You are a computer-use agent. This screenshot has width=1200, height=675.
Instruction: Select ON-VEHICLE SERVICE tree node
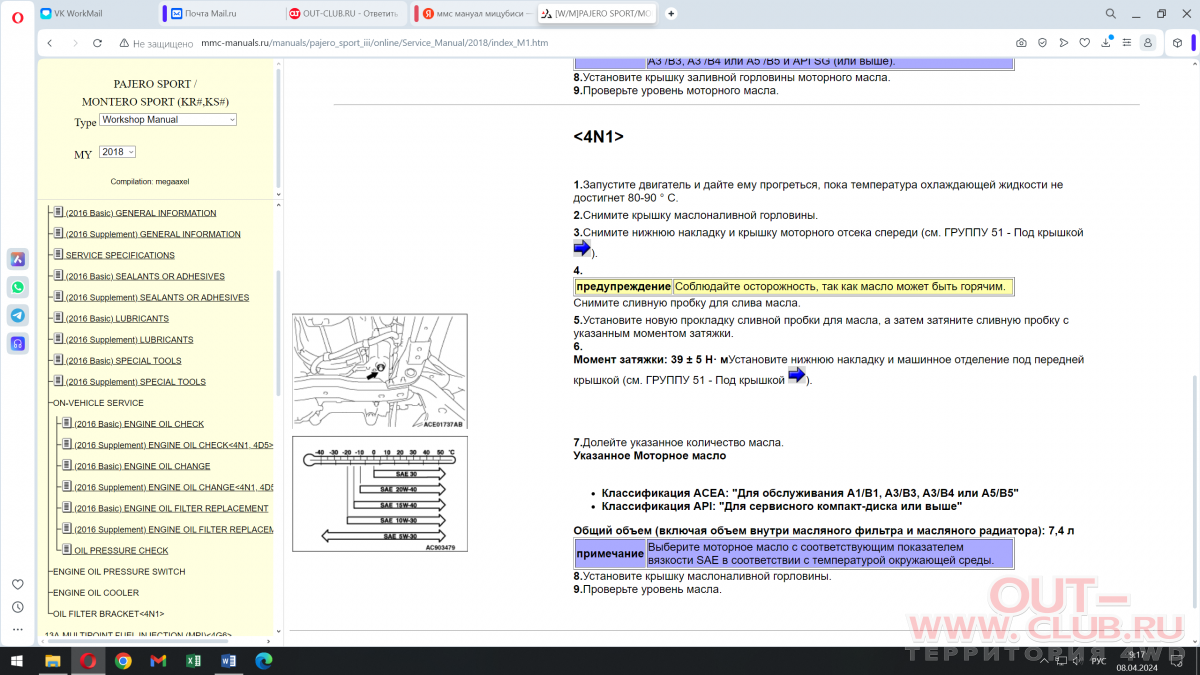[98, 402]
